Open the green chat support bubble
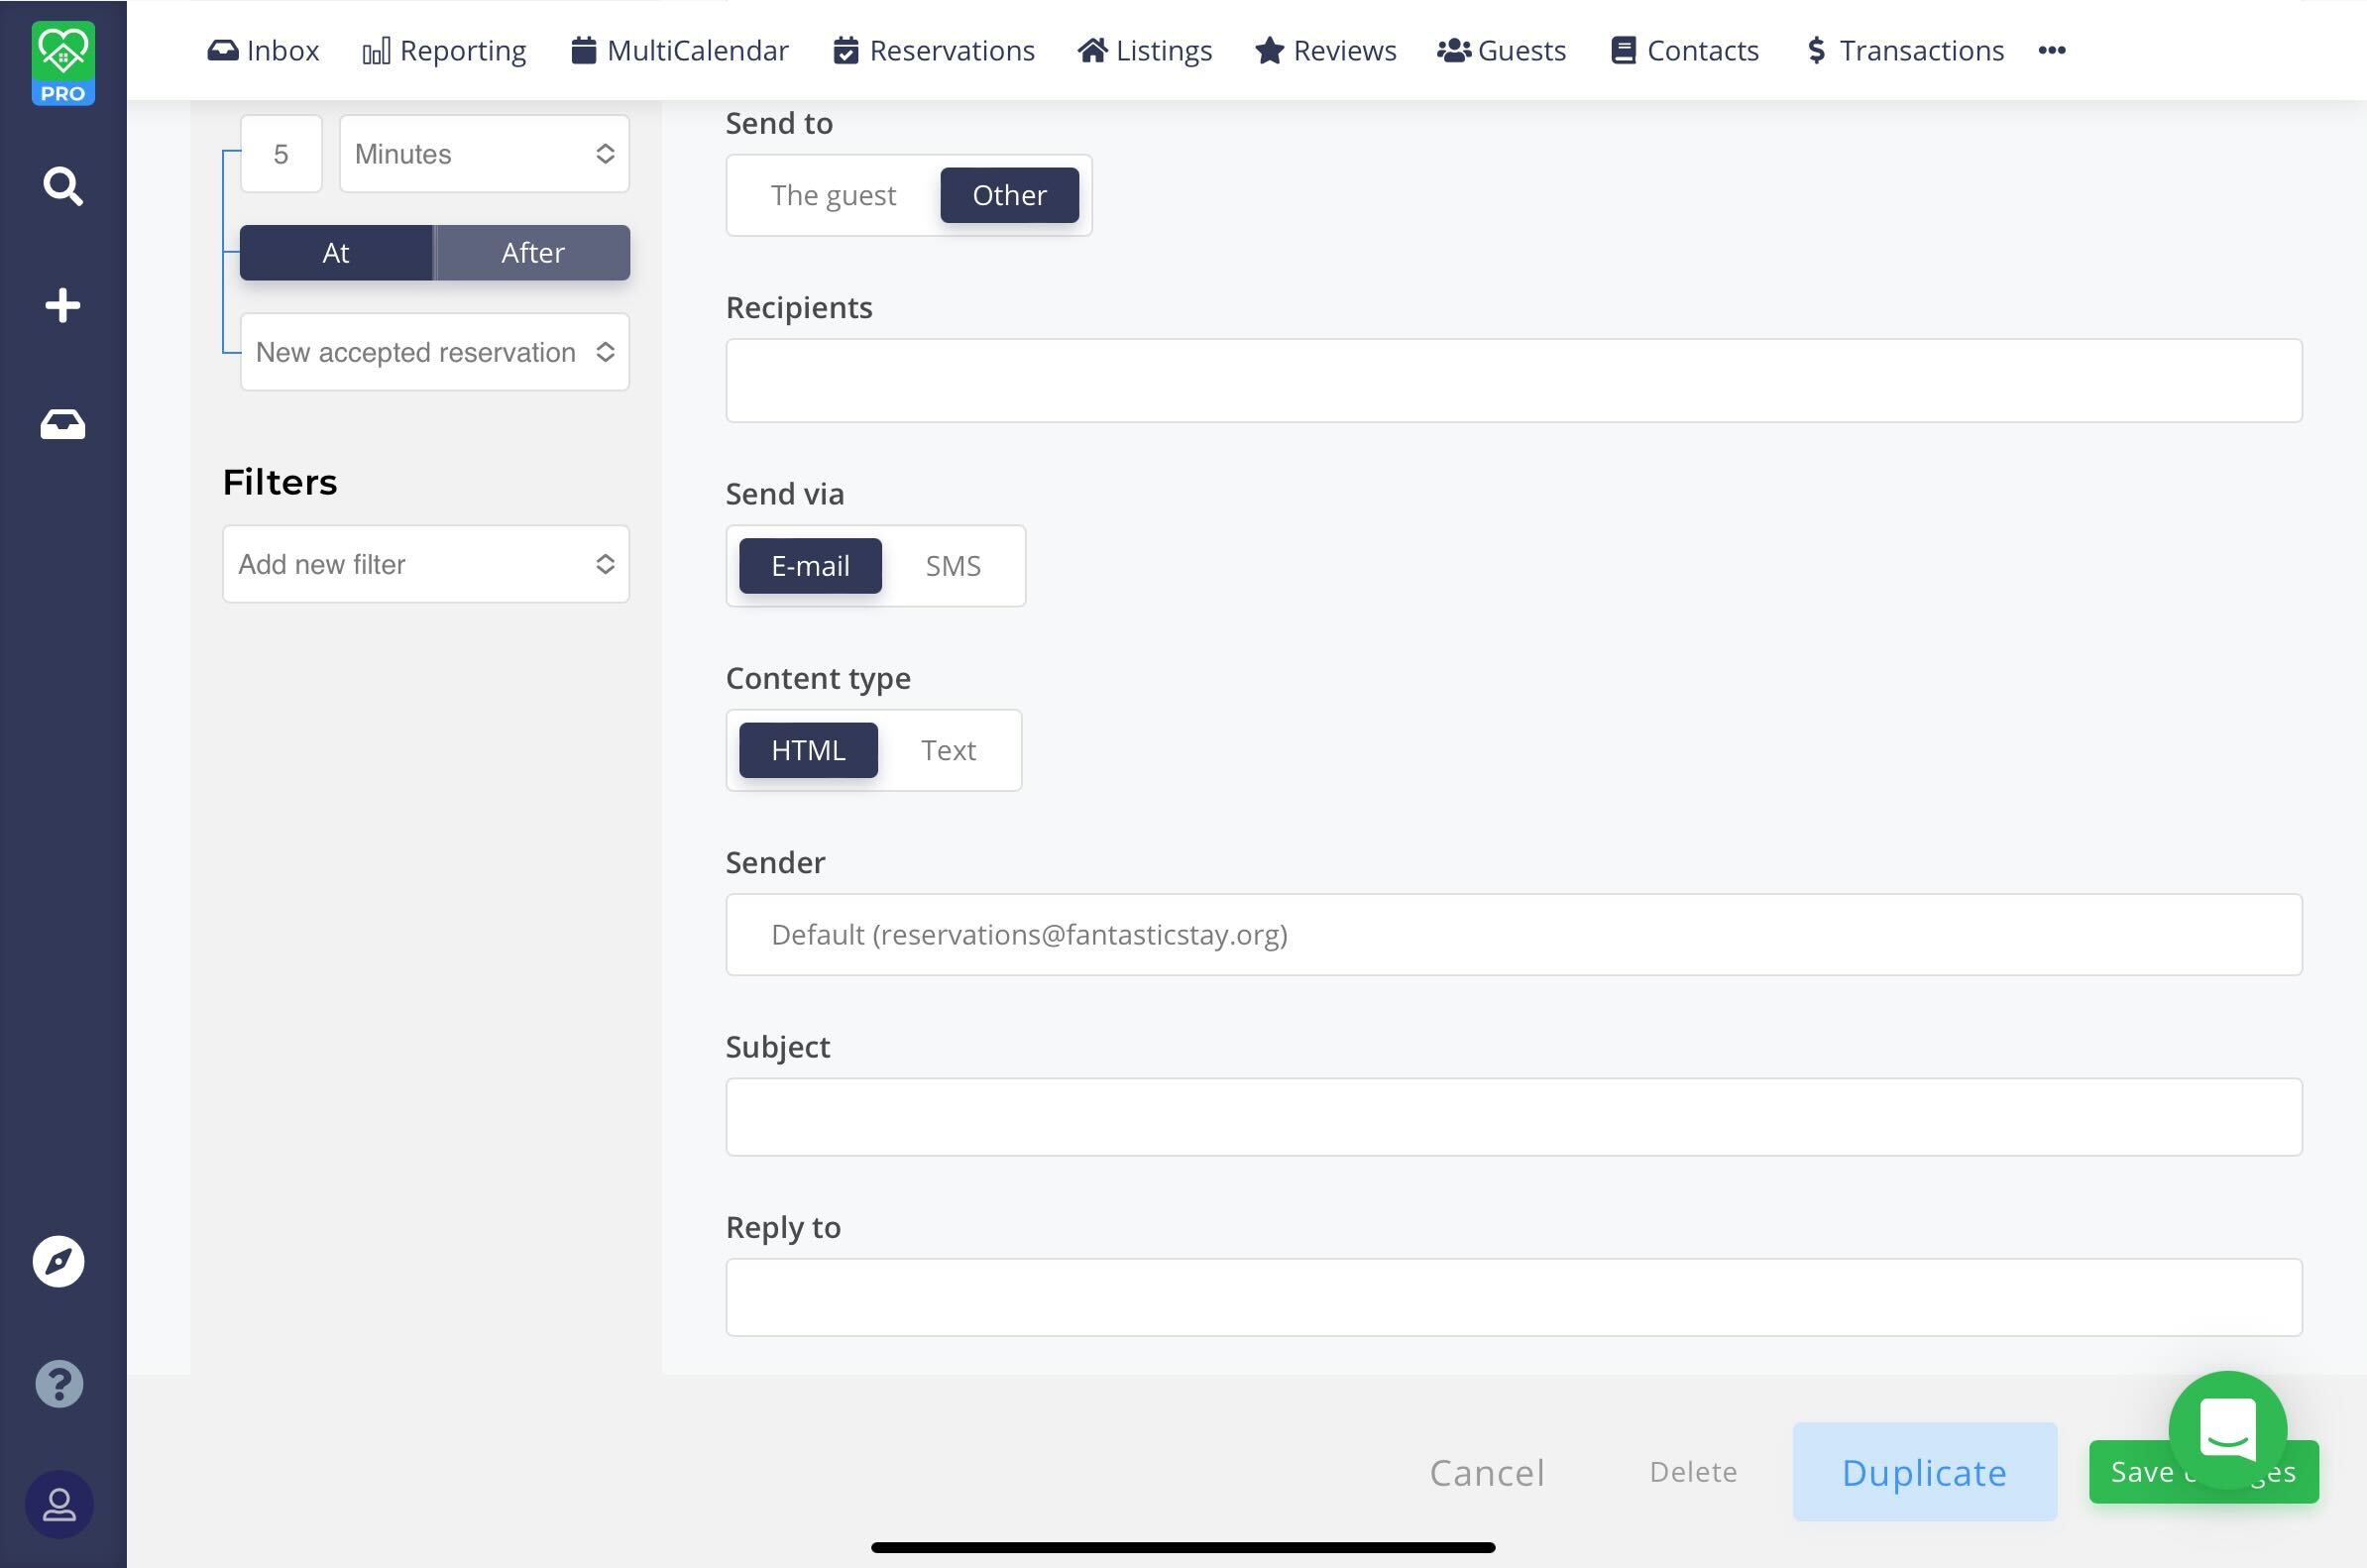Image resolution: width=2367 pixels, height=1568 pixels. point(2227,1429)
